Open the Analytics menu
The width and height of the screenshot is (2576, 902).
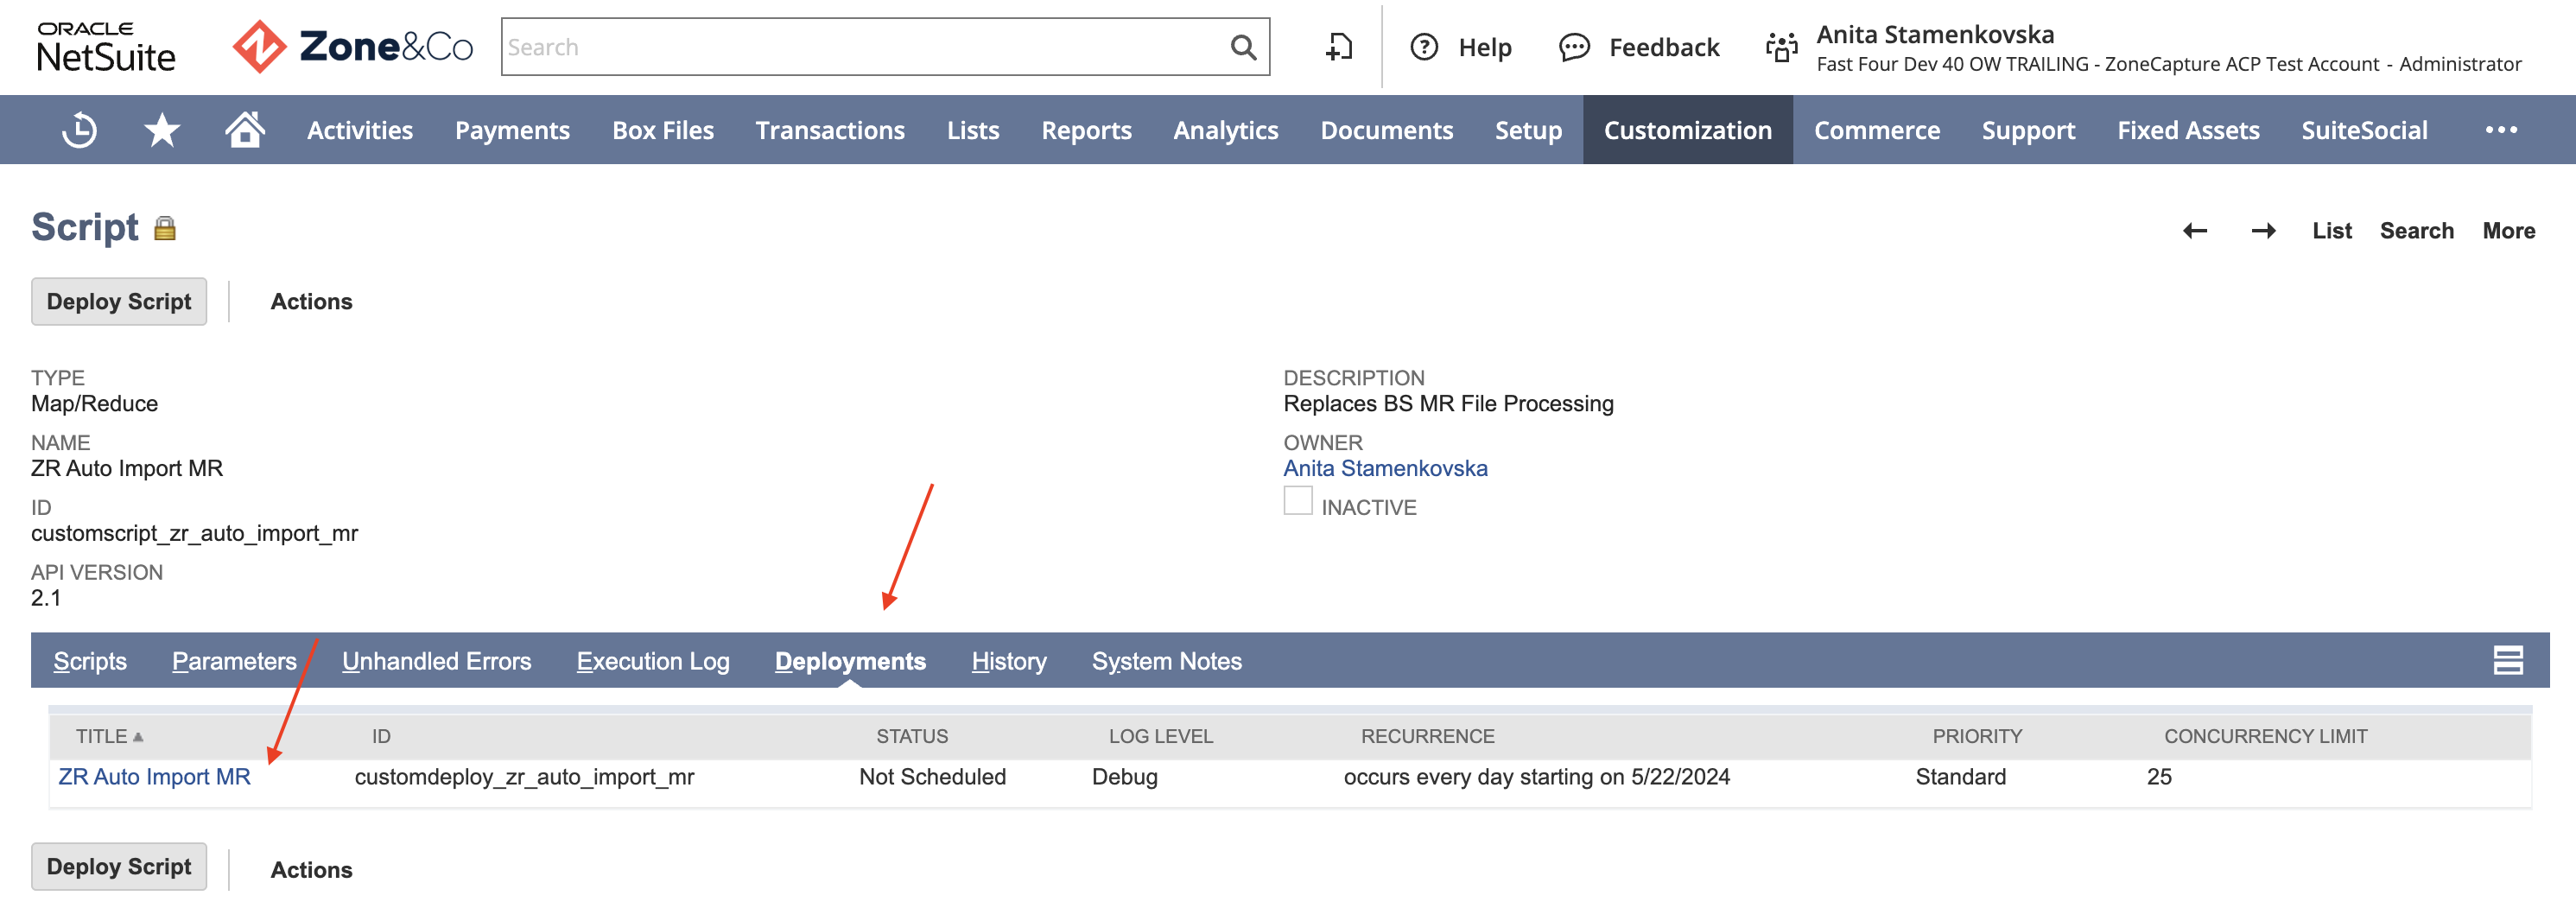coord(1226,130)
